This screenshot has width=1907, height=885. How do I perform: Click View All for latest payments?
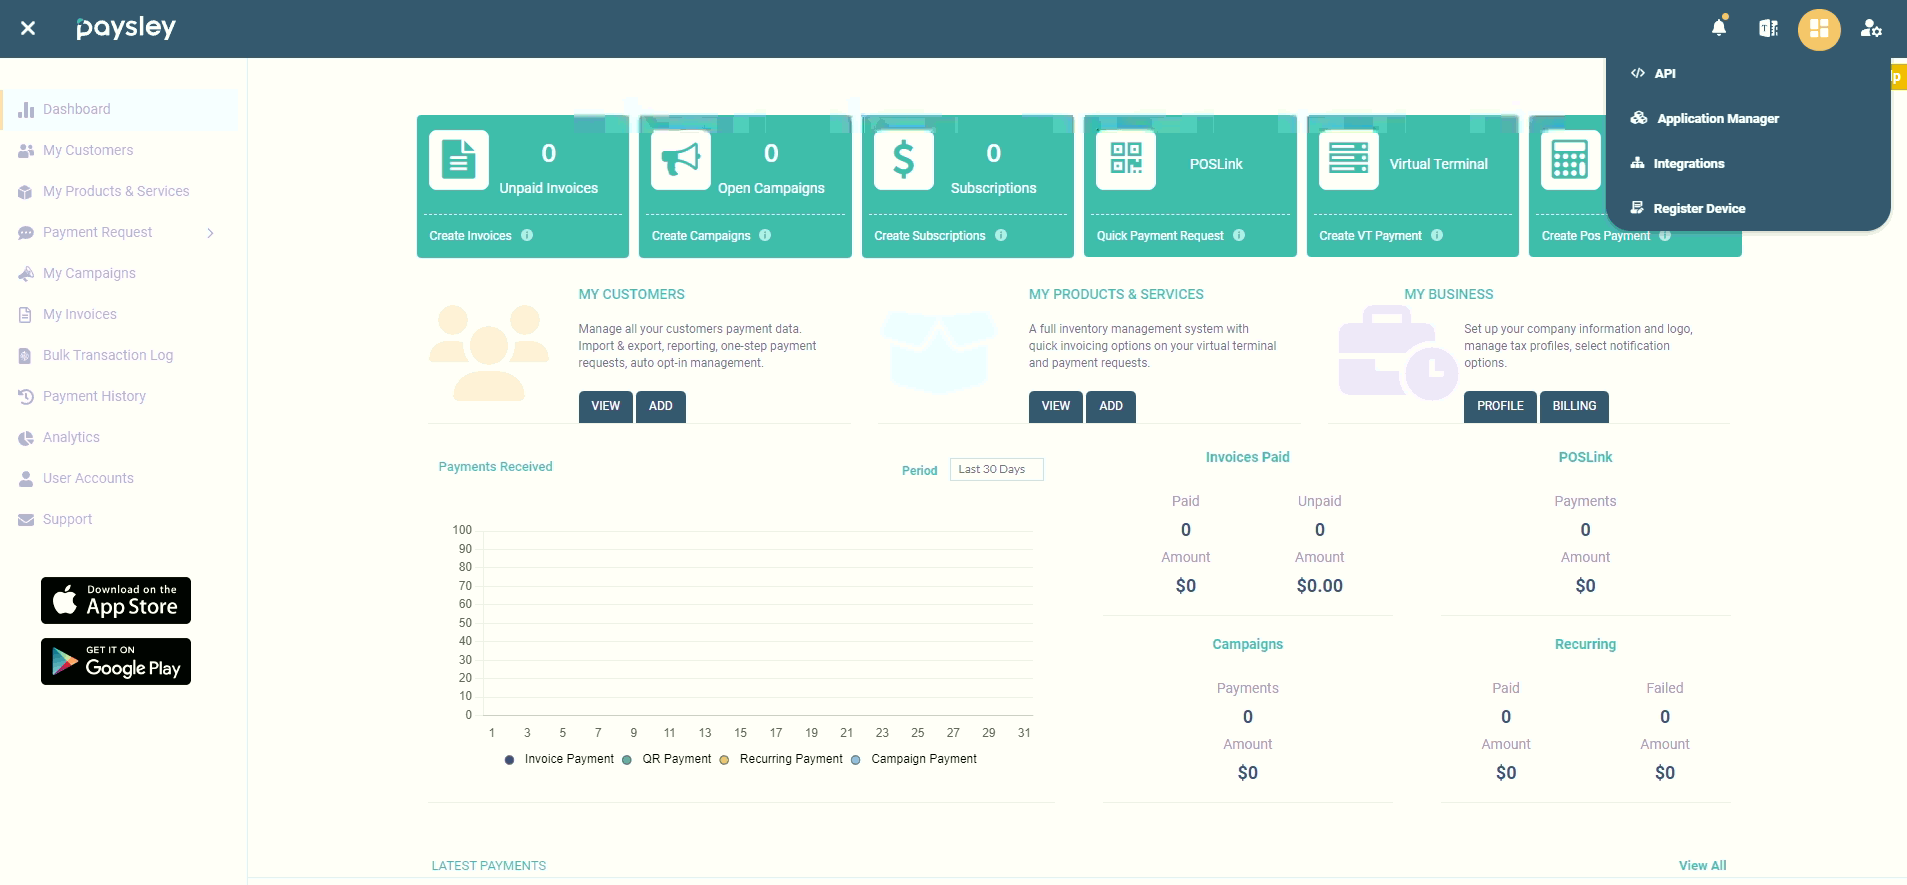pos(1702,866)
